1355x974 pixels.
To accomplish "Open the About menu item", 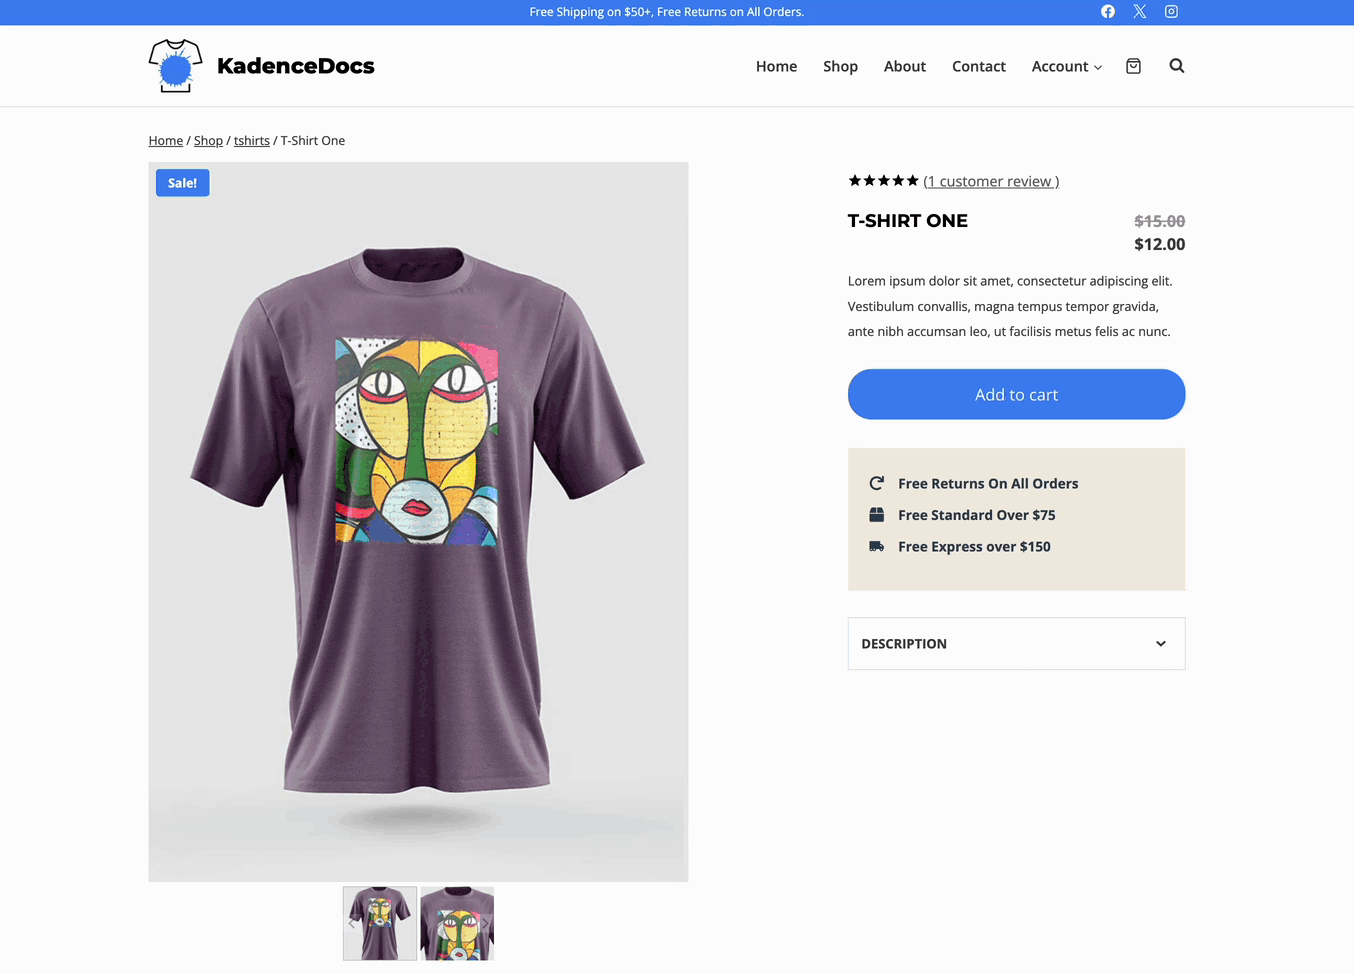I will click(x=904, y=66).
